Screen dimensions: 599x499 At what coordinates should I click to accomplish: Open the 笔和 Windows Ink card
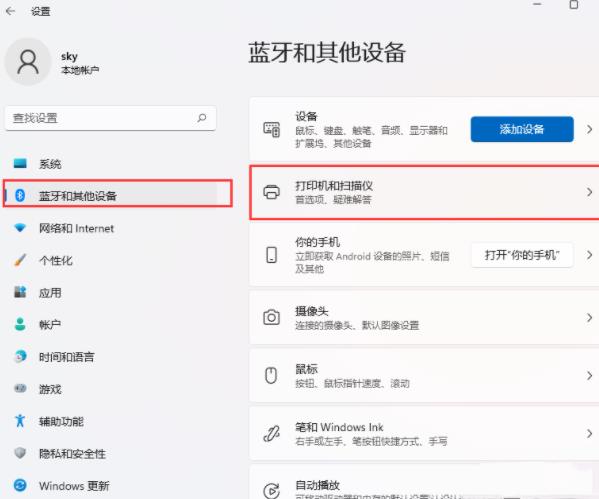point(424,434)
